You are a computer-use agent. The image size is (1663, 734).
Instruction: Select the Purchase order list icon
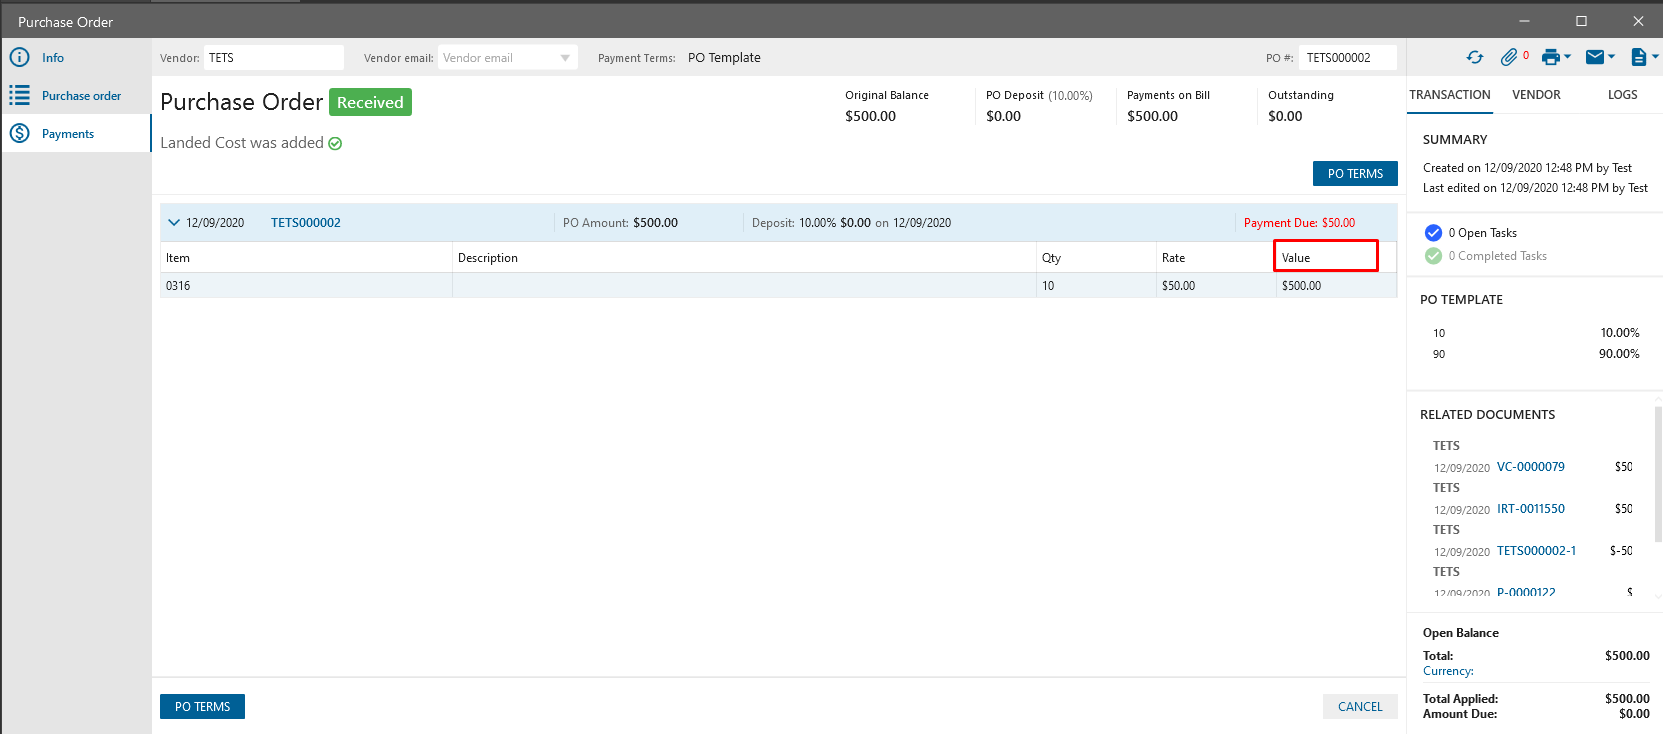[19, 95]
